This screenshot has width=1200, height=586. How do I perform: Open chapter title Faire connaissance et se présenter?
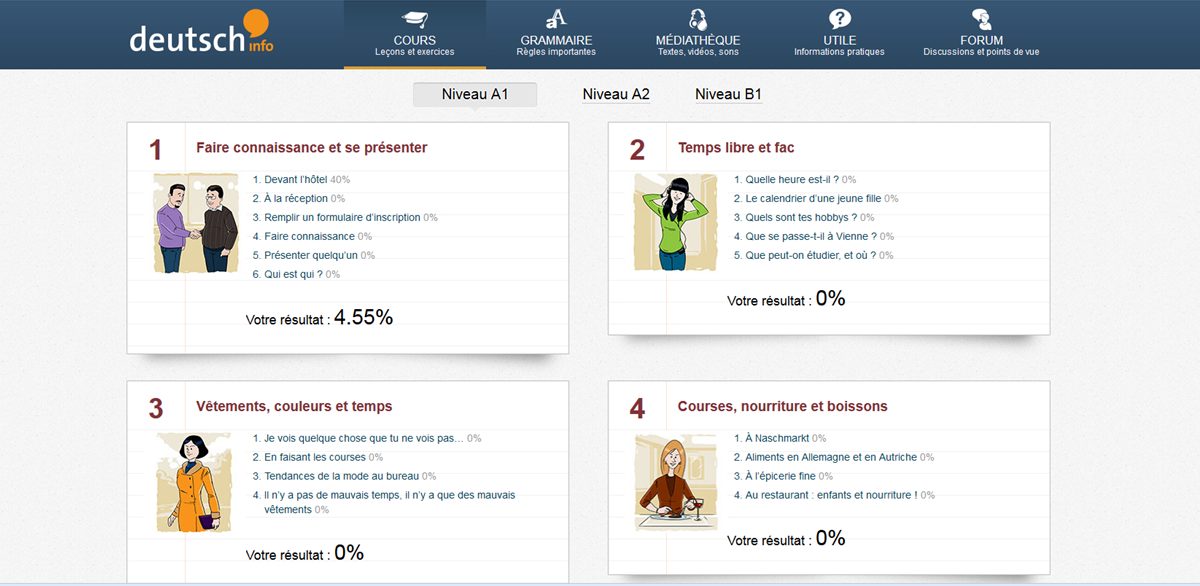[312, 148]
